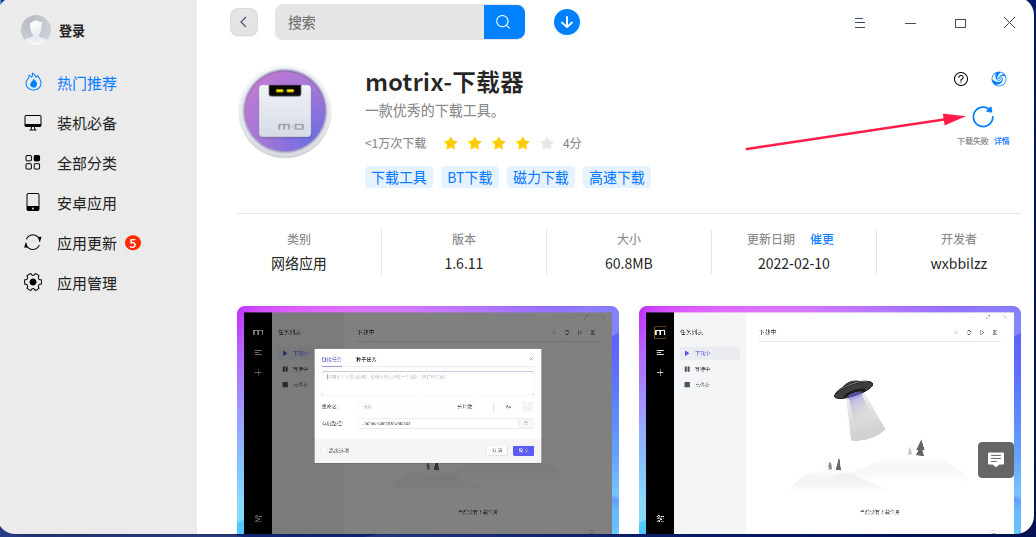Click the 下载工具 tag
Viewport: 1036px width, 537px height.
399,178
